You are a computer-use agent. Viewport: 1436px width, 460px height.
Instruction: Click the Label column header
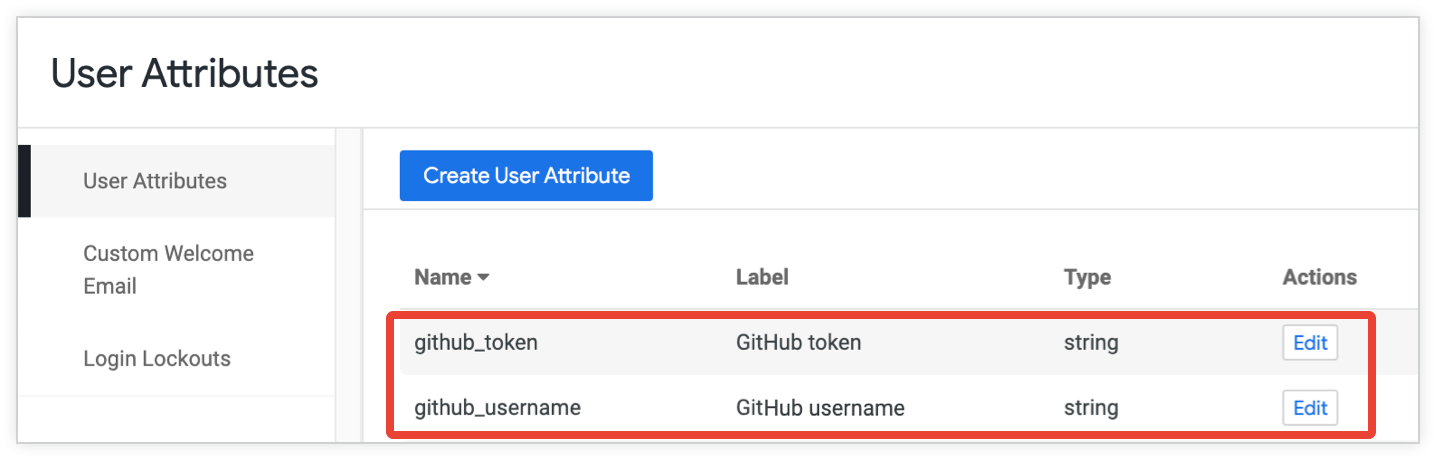(762, 277)
